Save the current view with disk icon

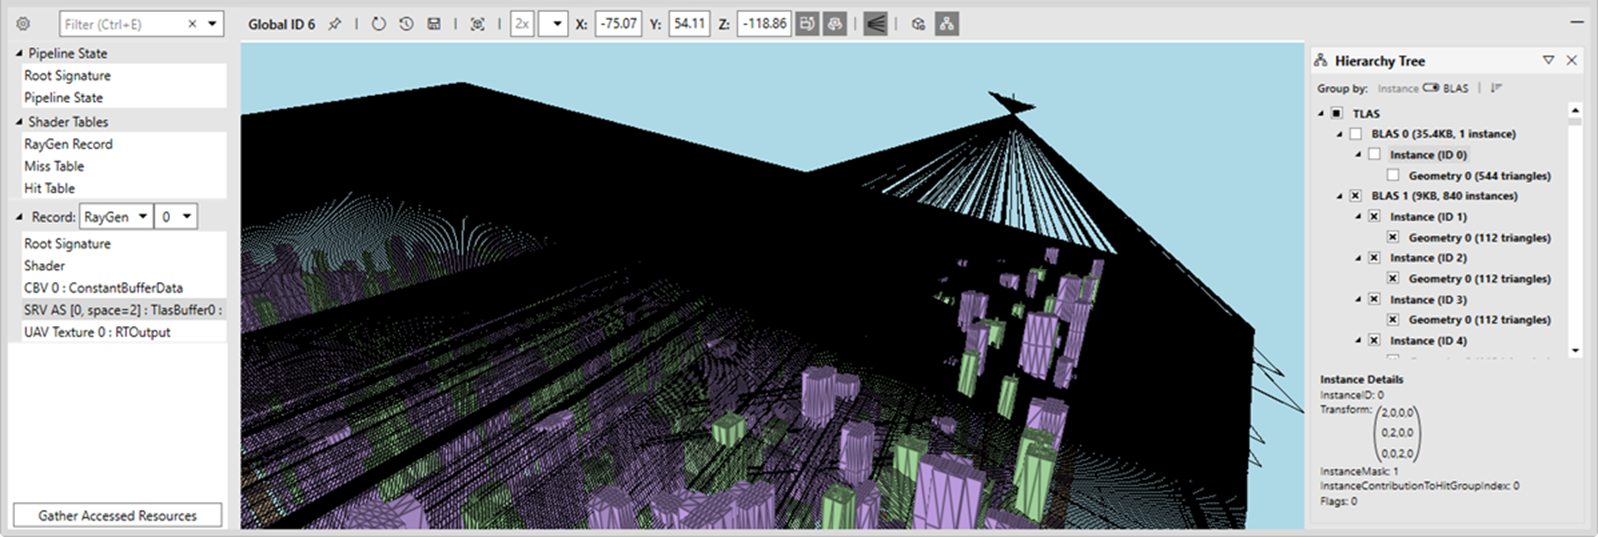(x=434, y=24)
